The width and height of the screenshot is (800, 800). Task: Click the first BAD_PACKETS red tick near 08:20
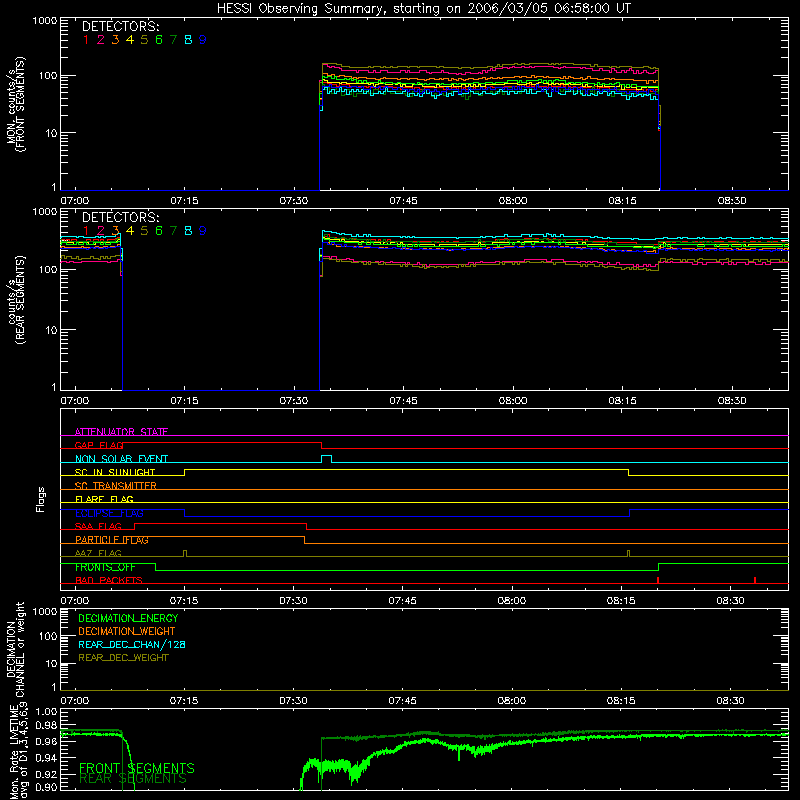coord(658,580)
